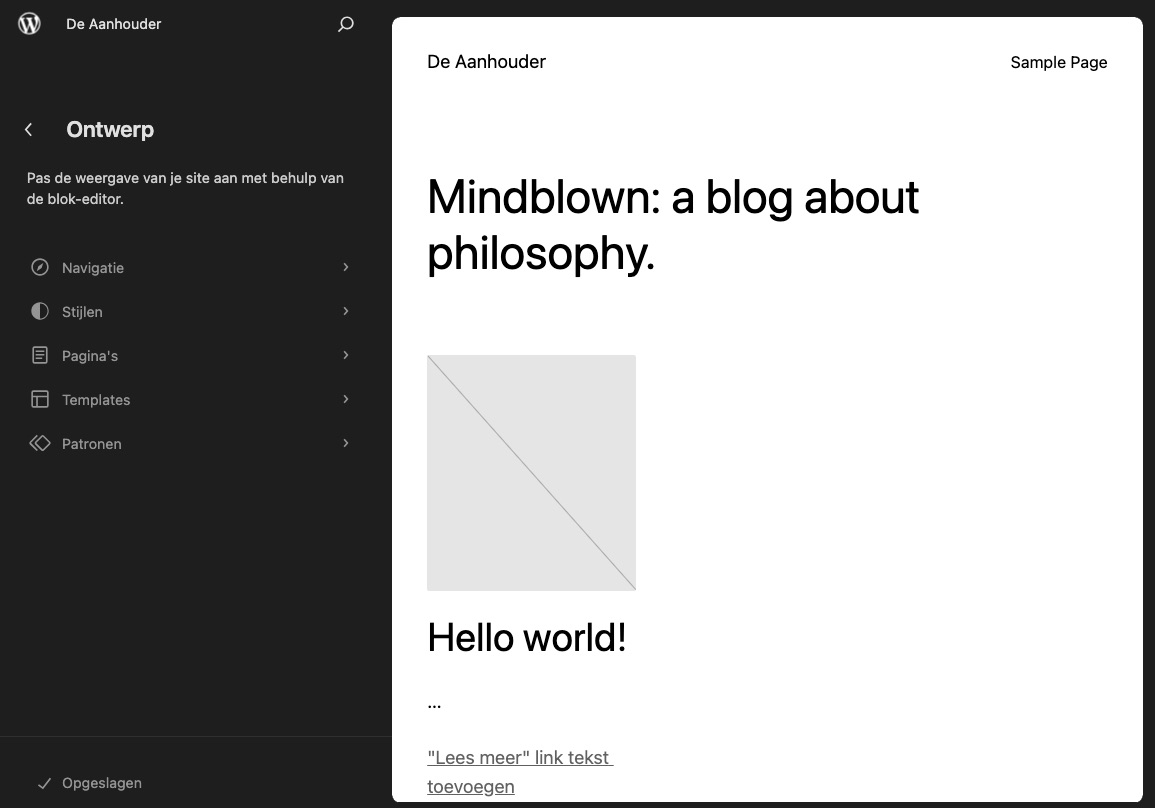Click the Templates layout icon

(x=40, y=399)
